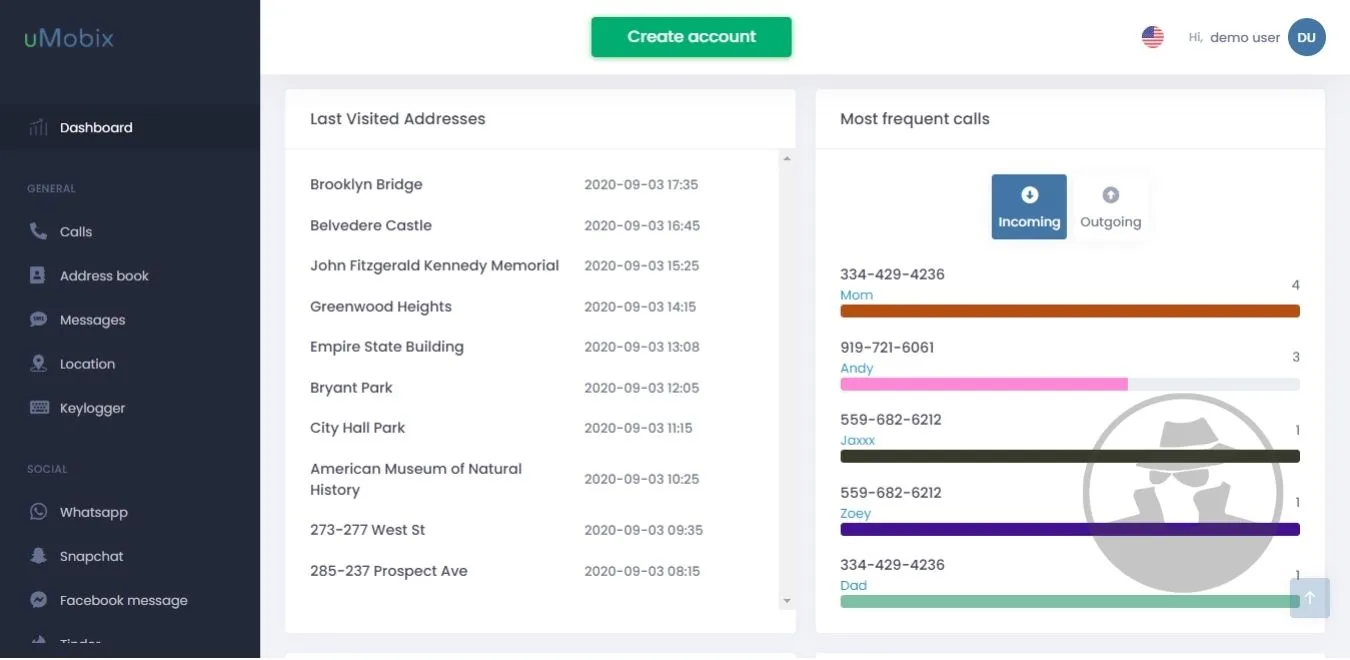
Task: Switch to Incoming calls tab
Action: 1029,207
